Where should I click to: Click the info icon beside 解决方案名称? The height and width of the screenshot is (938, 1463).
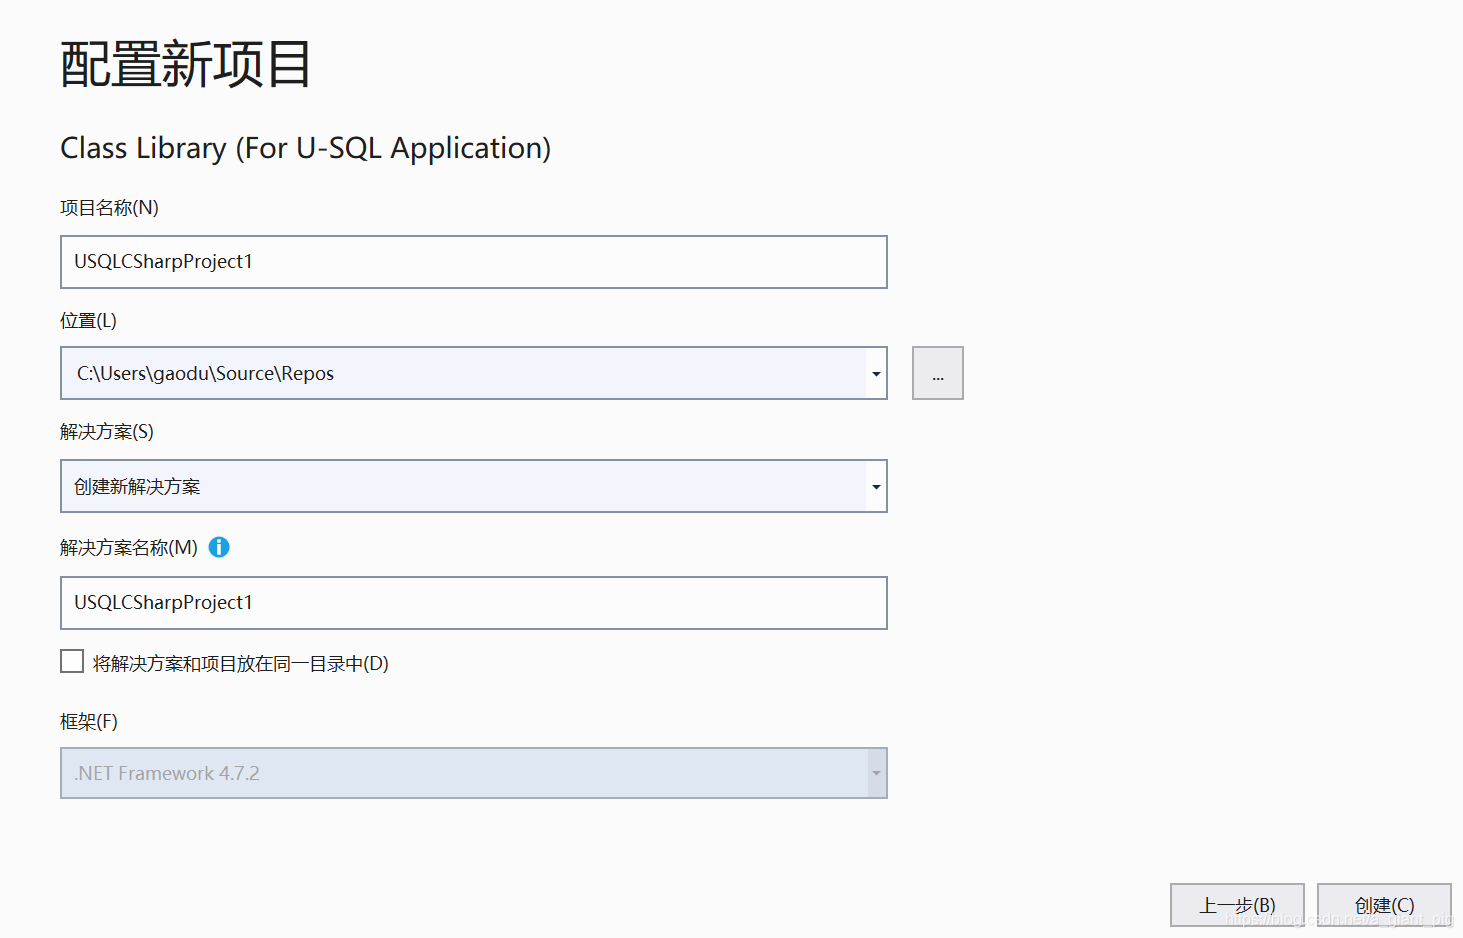[x=219, y=547]
